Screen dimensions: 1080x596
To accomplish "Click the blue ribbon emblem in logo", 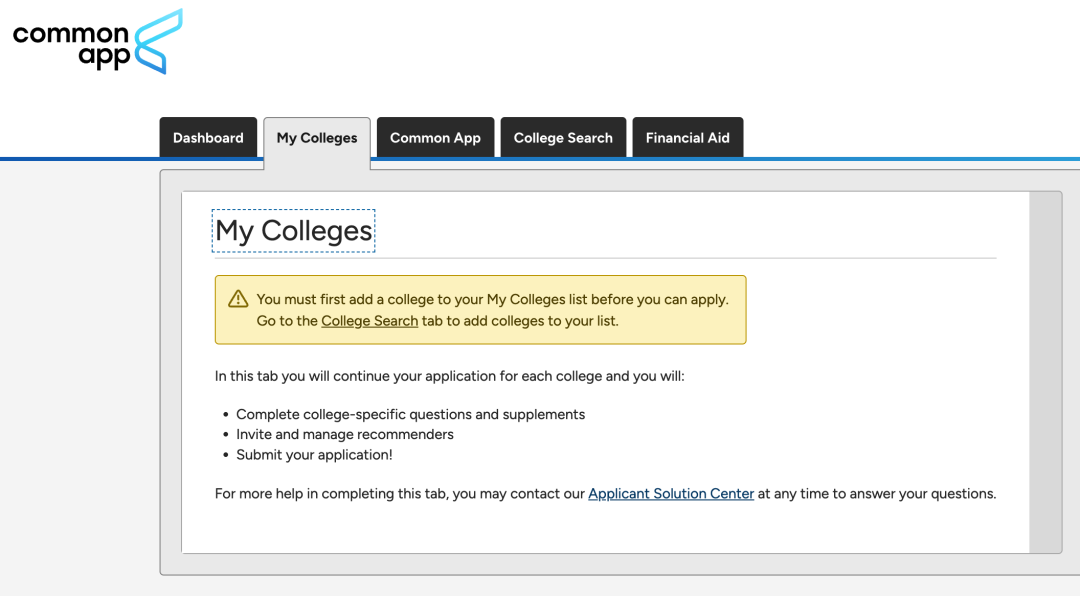I will (x=158, y=41).
